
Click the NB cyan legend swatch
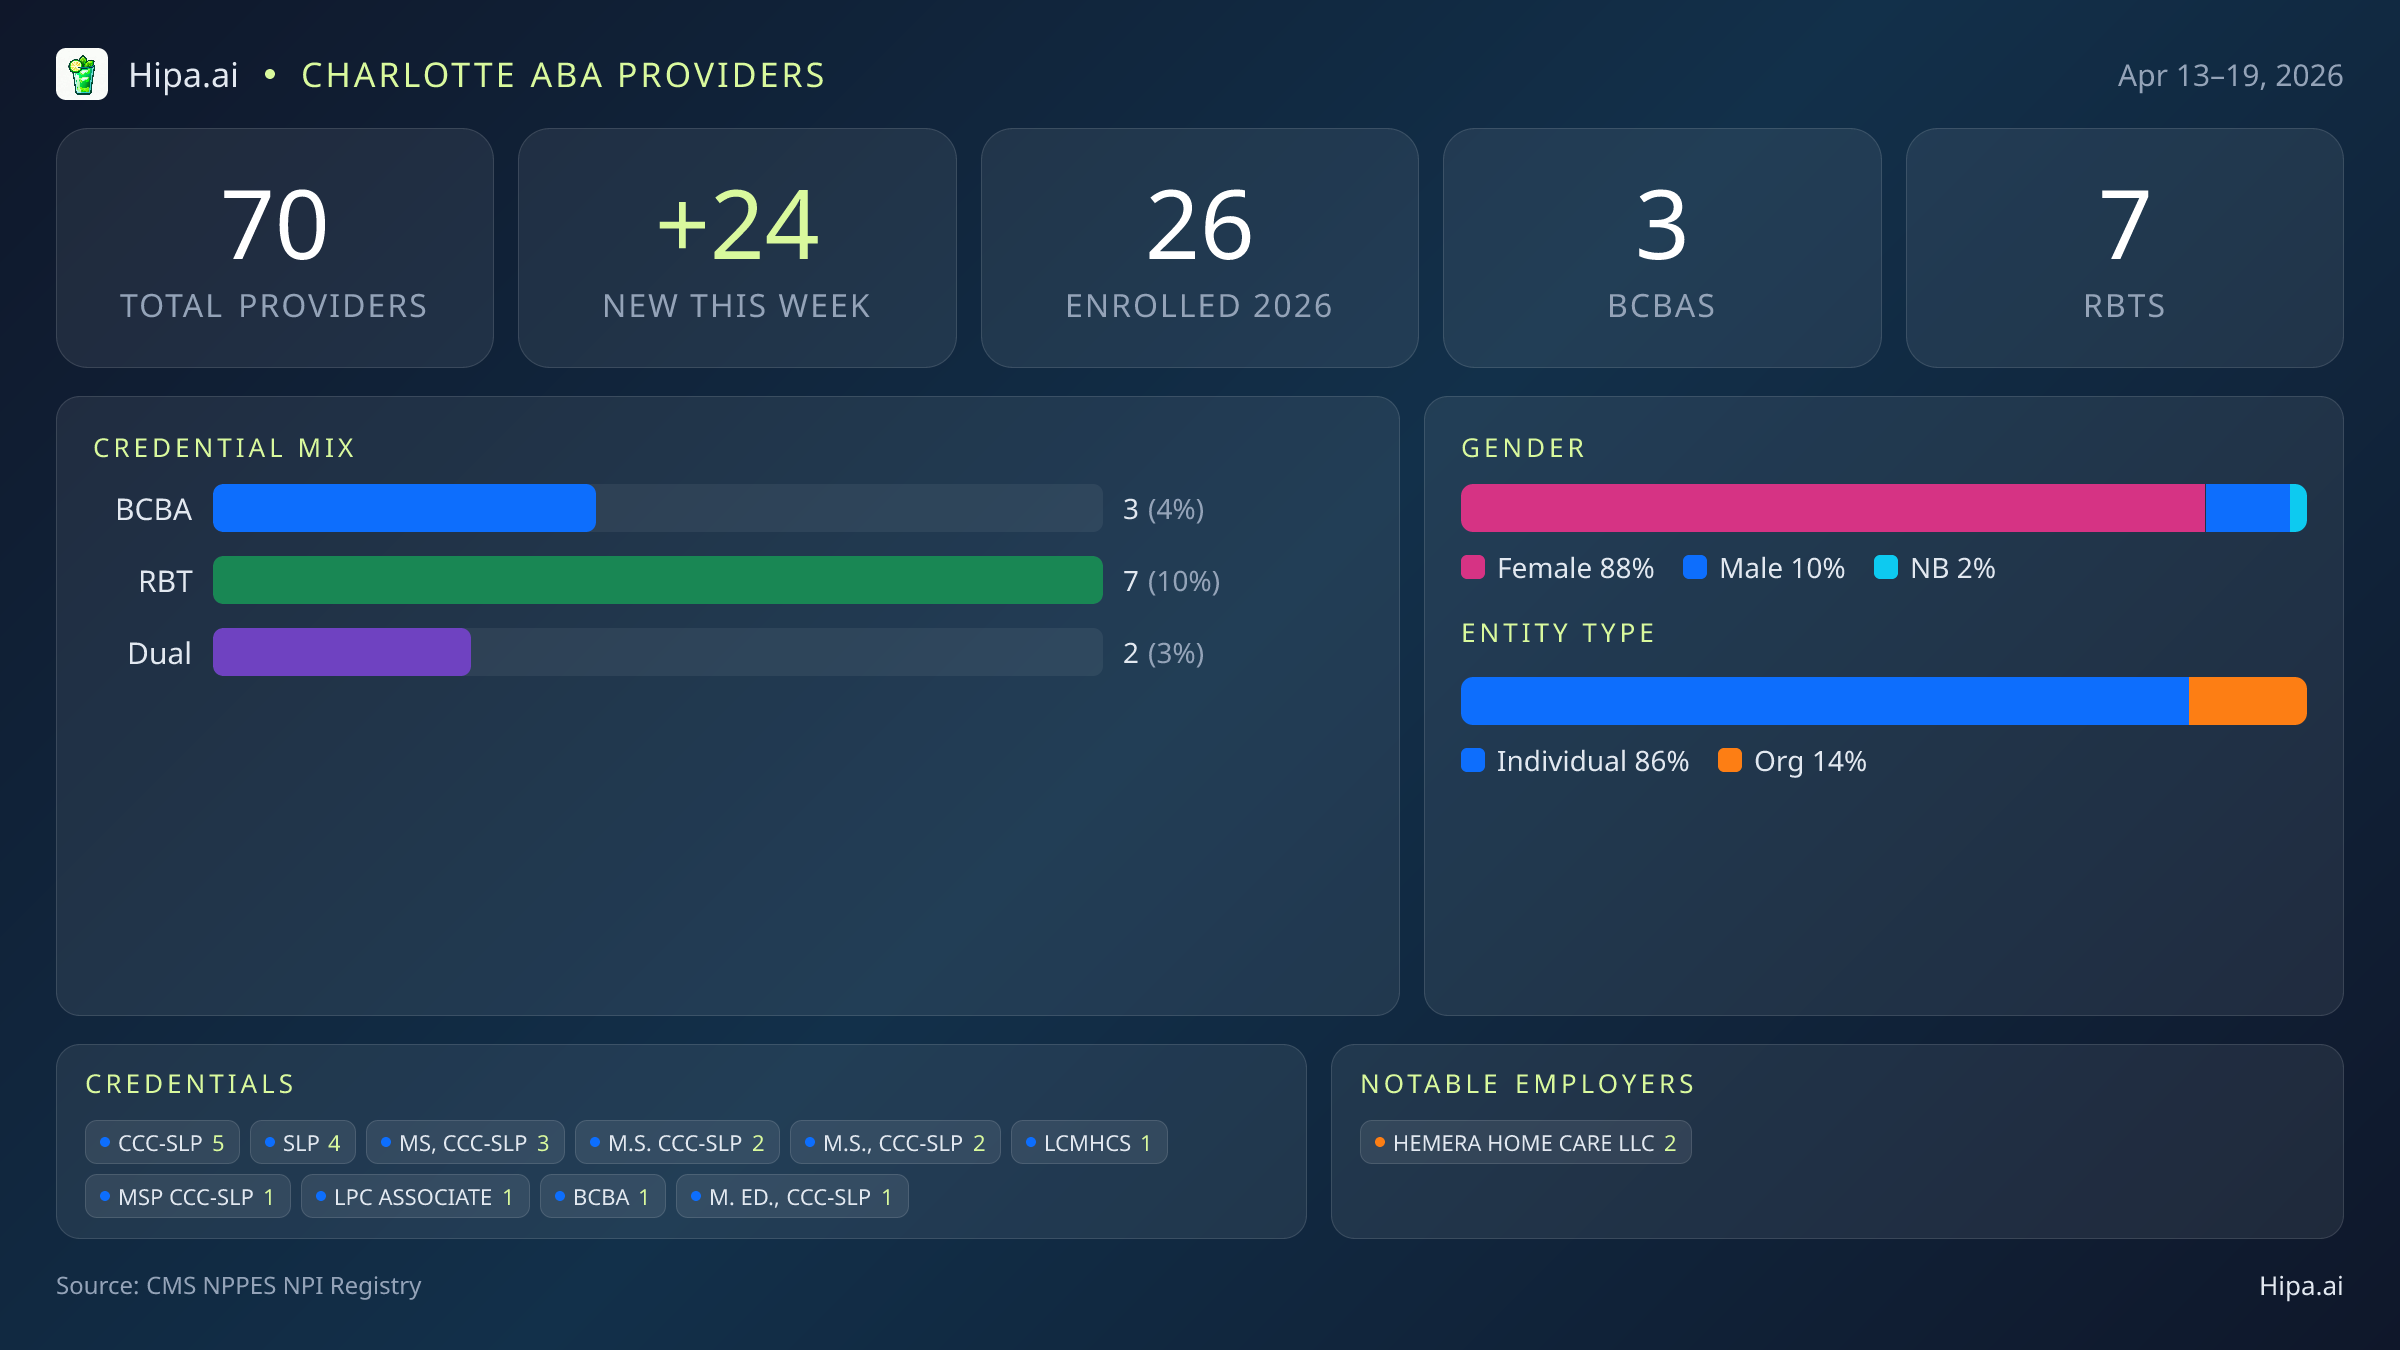pyautogui.click(x=1885, y=568)
